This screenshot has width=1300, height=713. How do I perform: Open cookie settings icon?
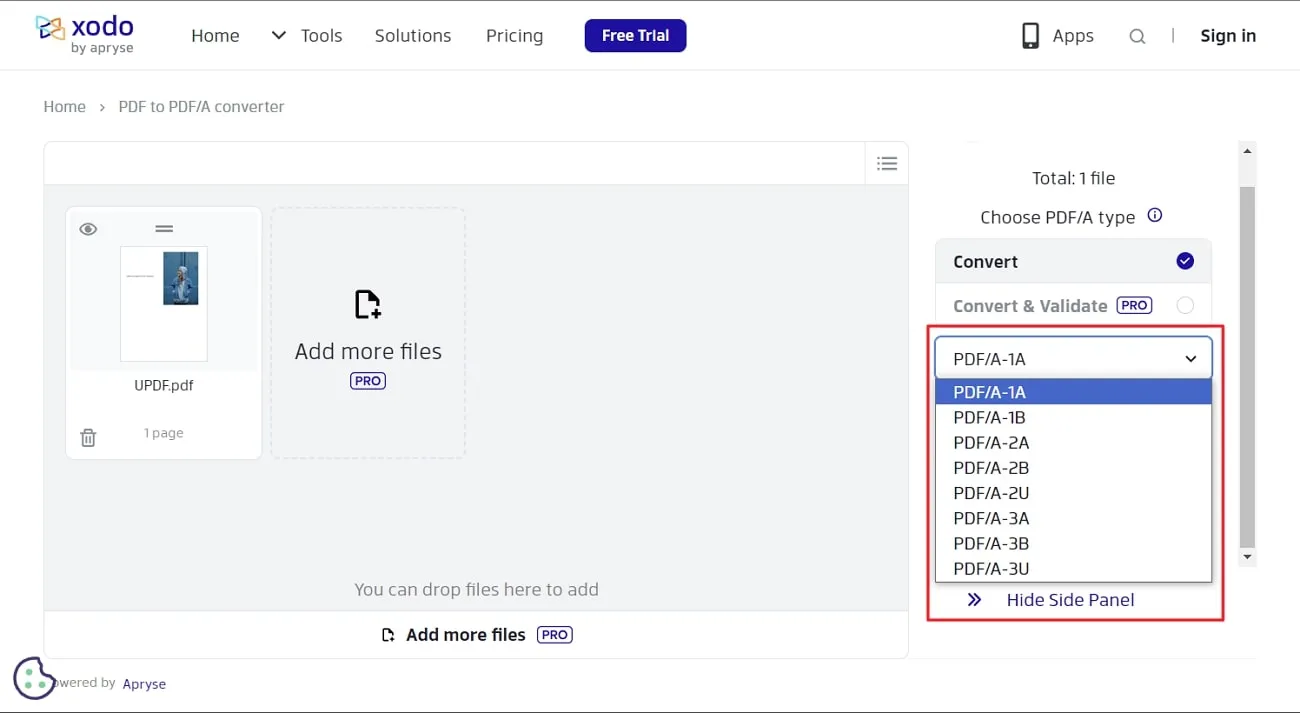(34, 678)
